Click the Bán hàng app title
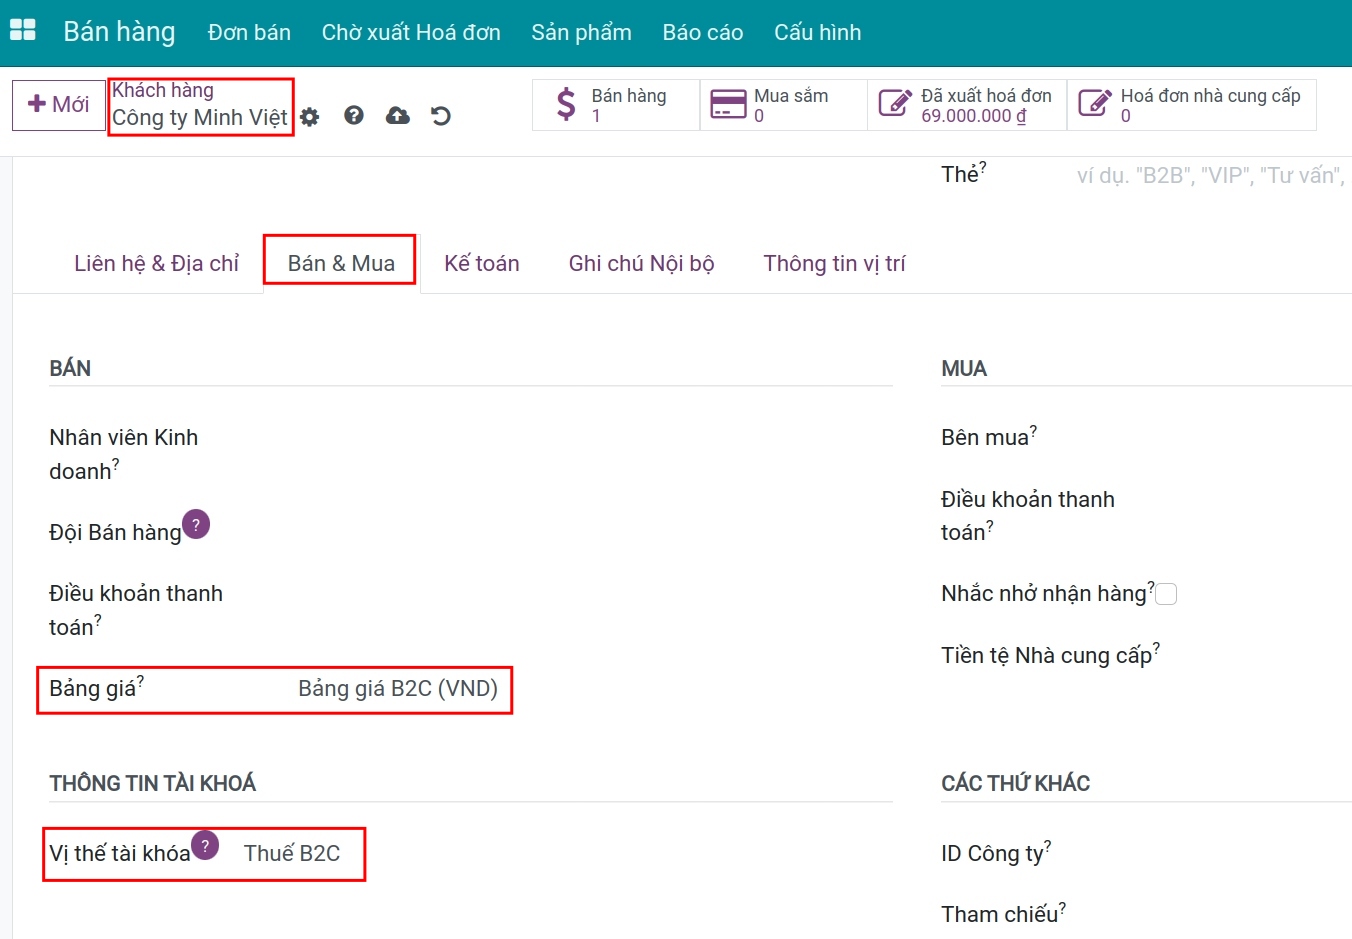 pyautogui.click(x=119, y=32)
